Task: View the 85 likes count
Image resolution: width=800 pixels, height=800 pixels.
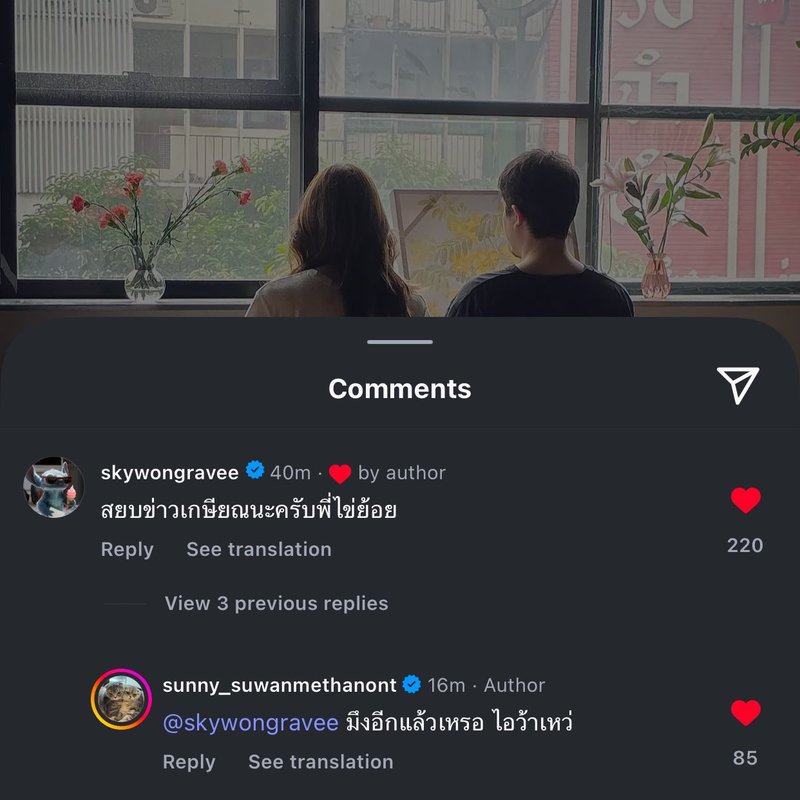Action: click(x=745, y=758)
